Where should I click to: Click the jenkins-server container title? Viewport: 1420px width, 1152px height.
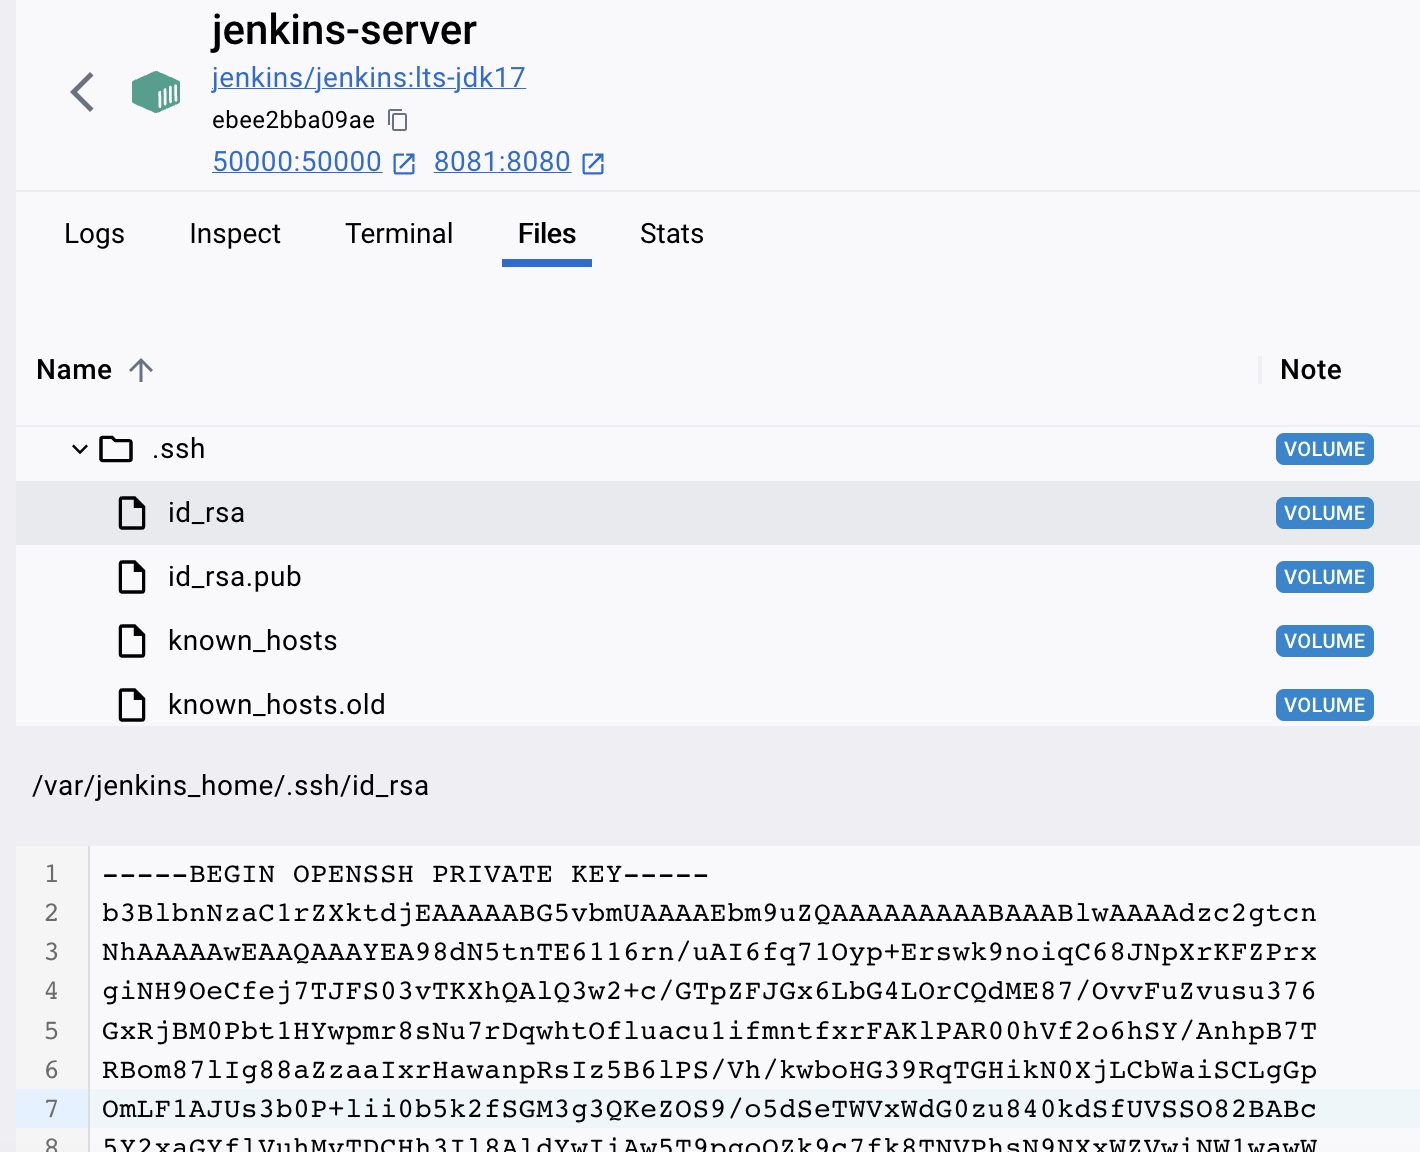pos(344,30)
